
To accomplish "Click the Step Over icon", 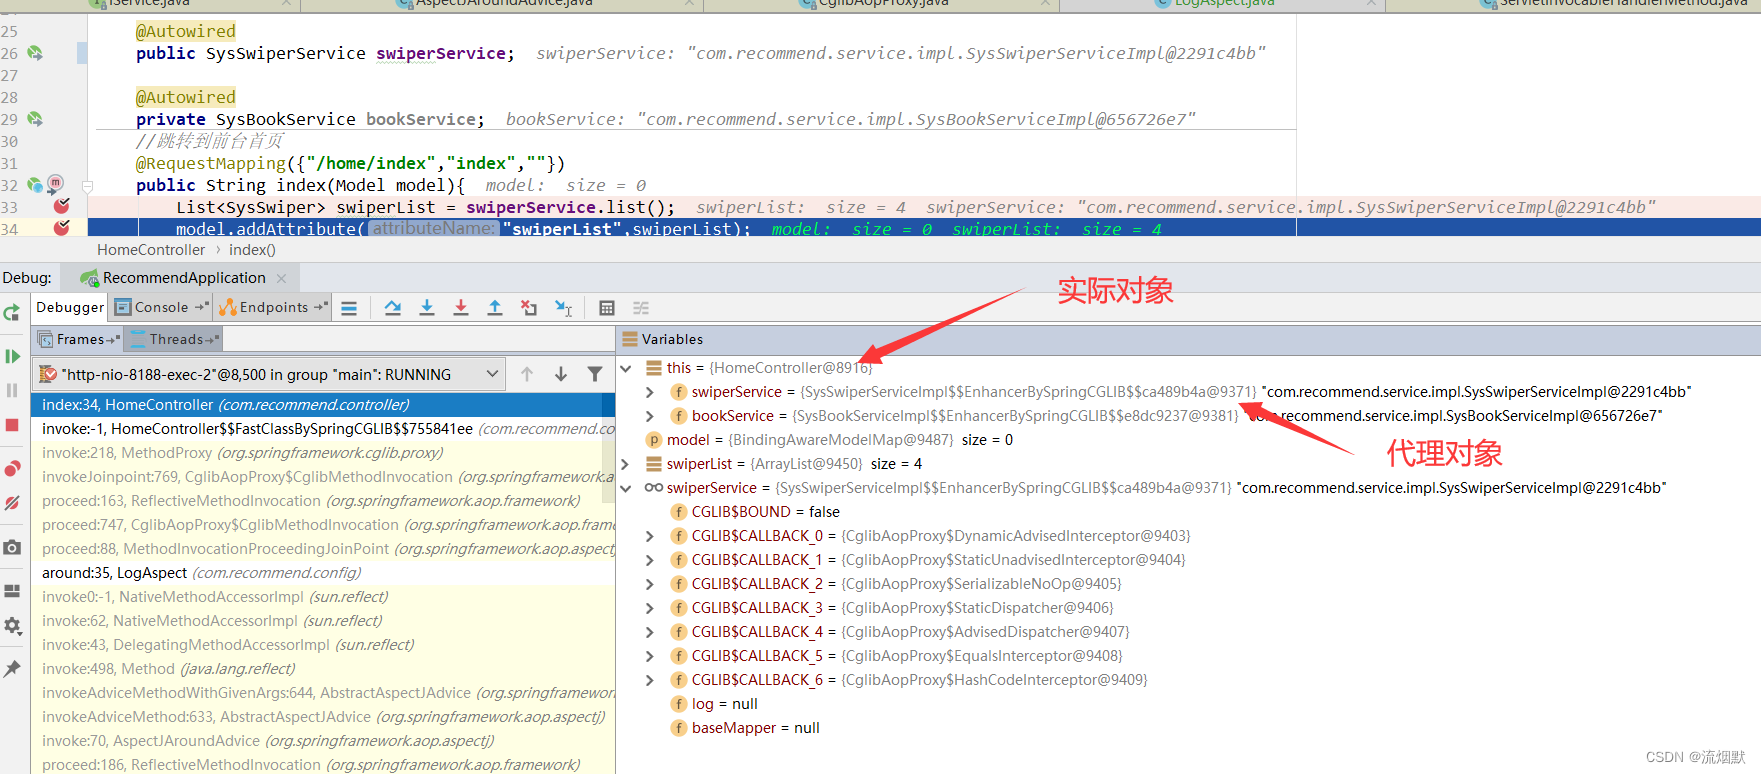I will pyautogui.click(x=393, y=308).
